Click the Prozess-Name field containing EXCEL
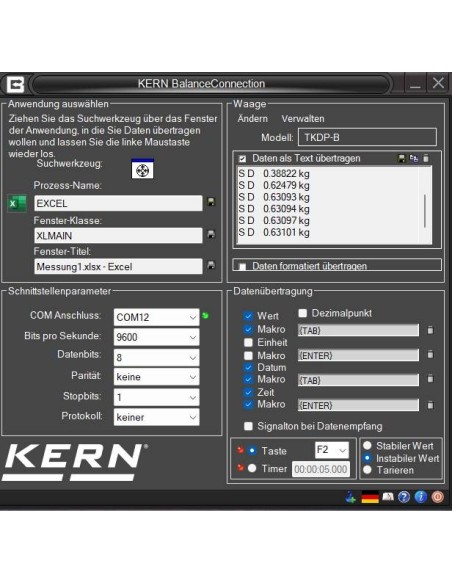The height and width of the screenshot is (584, 452). click(x=118, y=203)
